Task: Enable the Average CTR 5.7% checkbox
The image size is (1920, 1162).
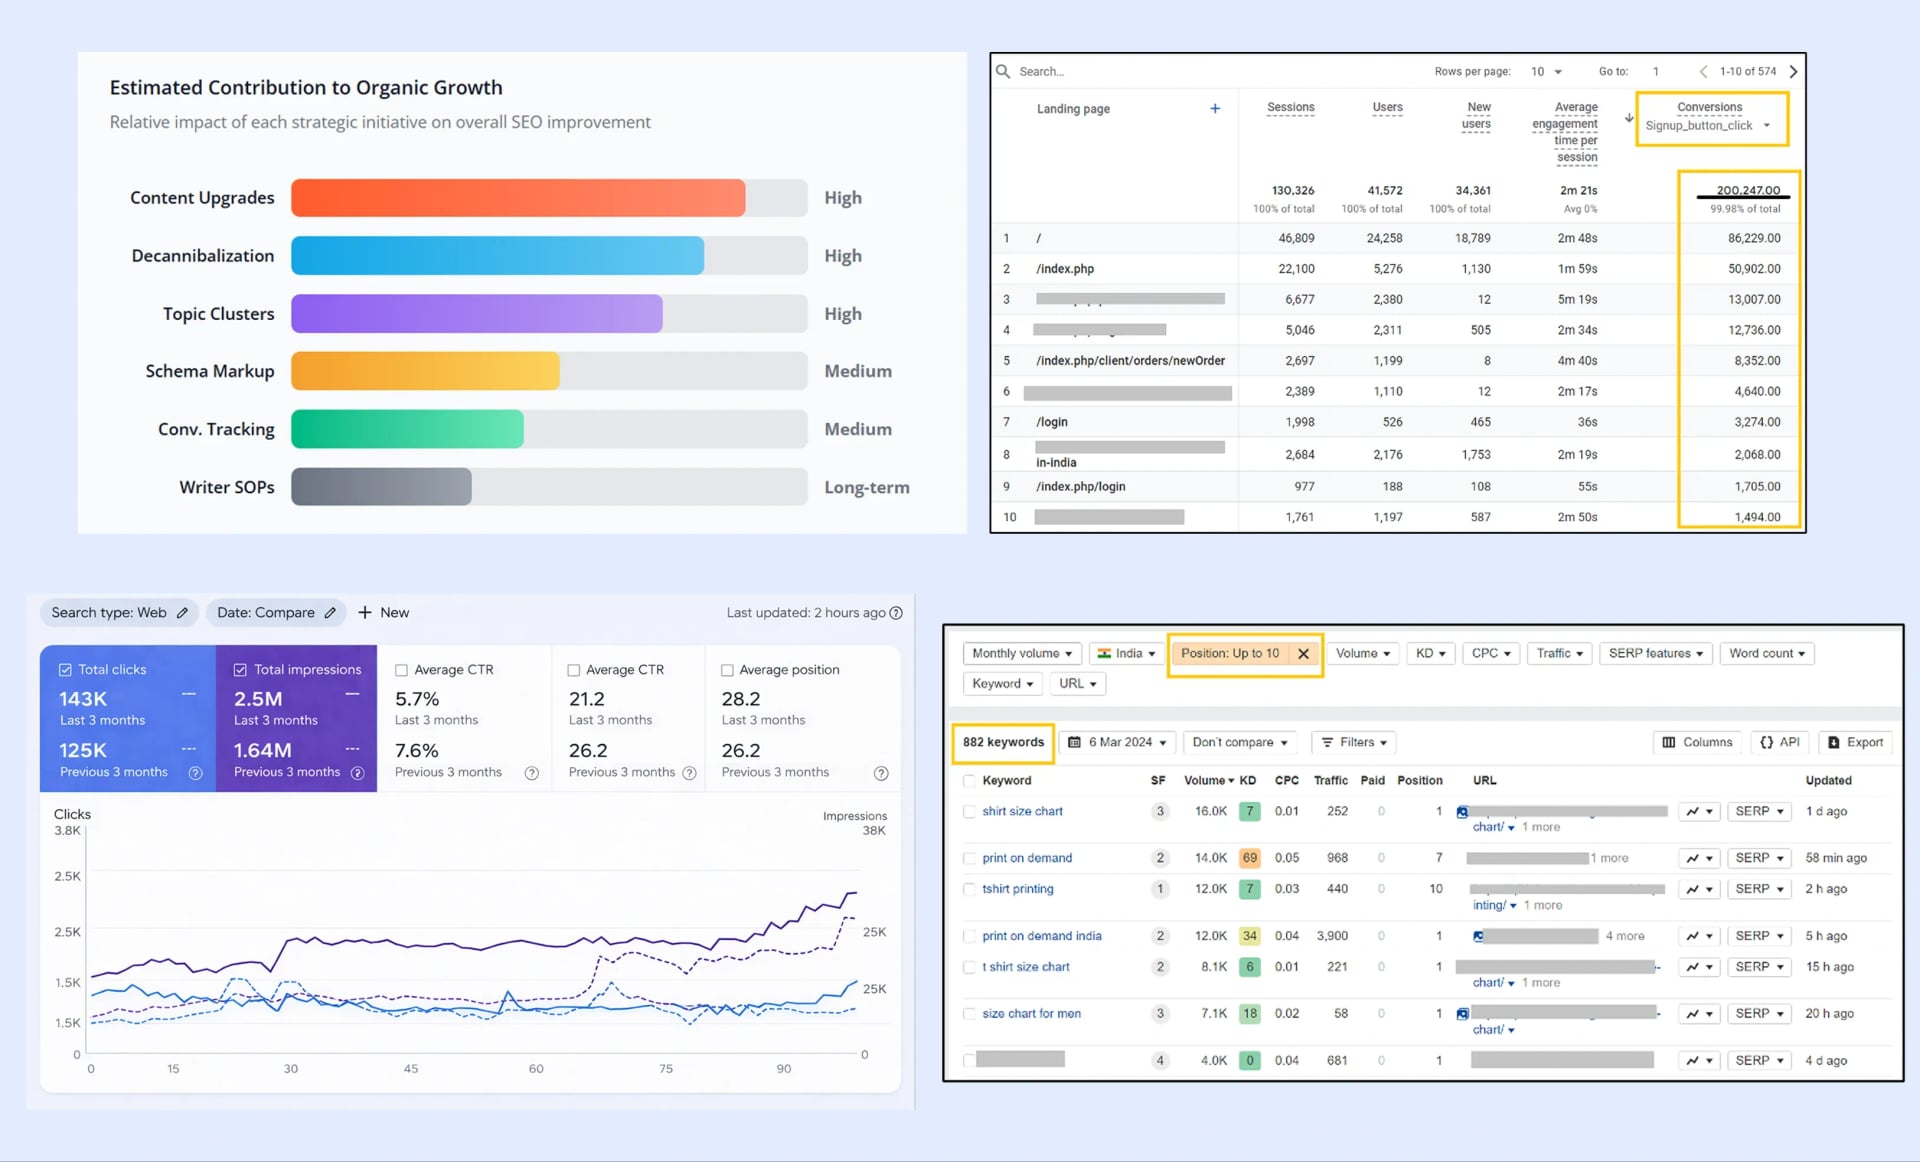Action: [401, 670]
